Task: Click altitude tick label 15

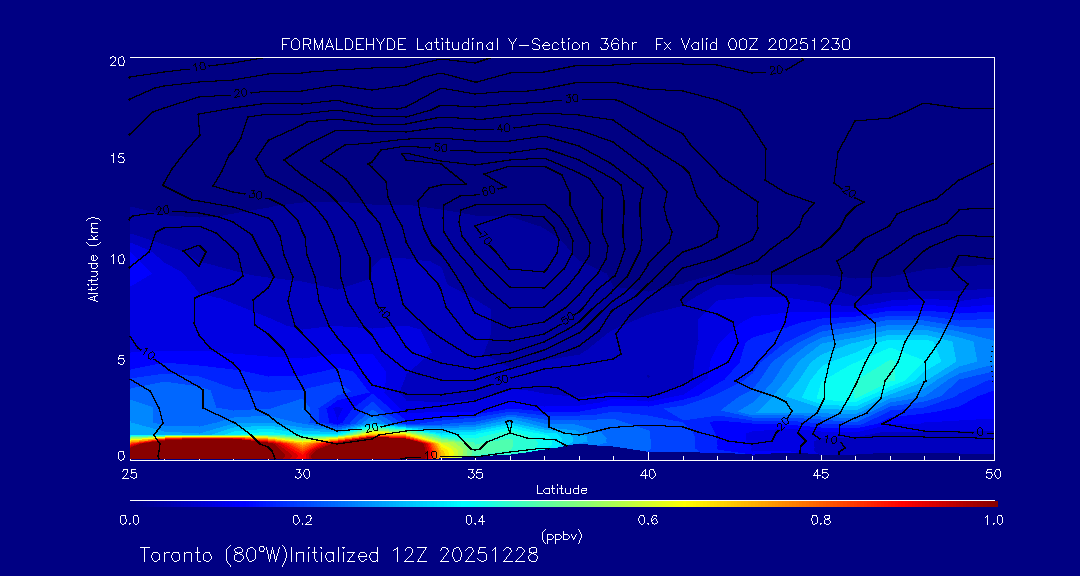Action: point(115,160)
